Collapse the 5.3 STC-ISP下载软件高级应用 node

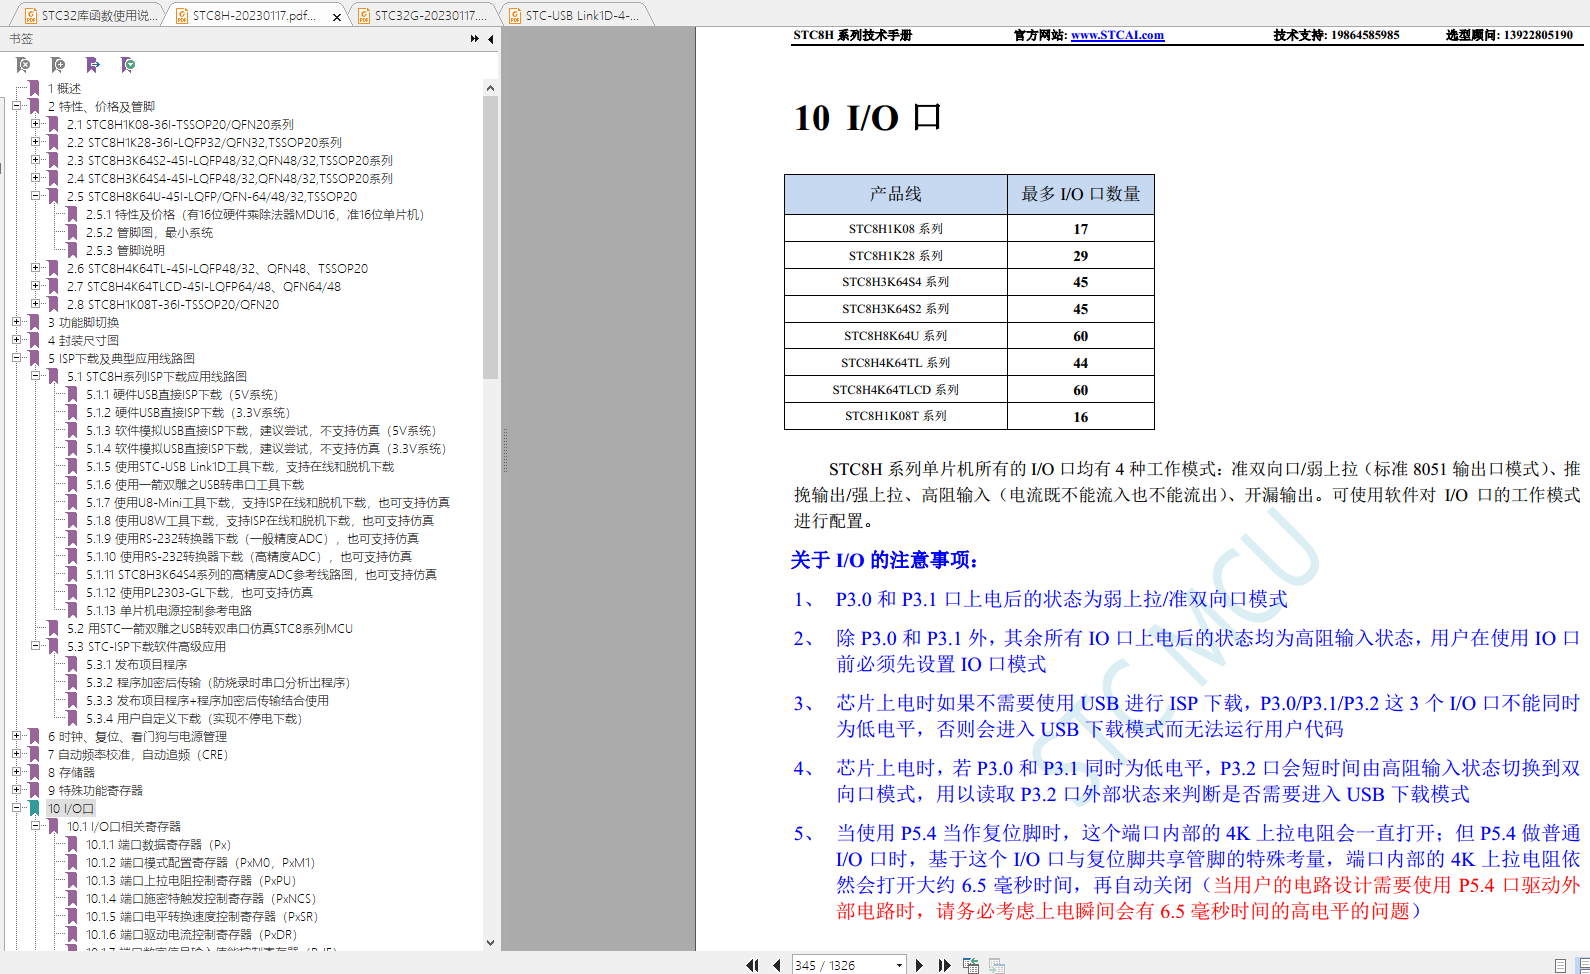coord(36,646)
